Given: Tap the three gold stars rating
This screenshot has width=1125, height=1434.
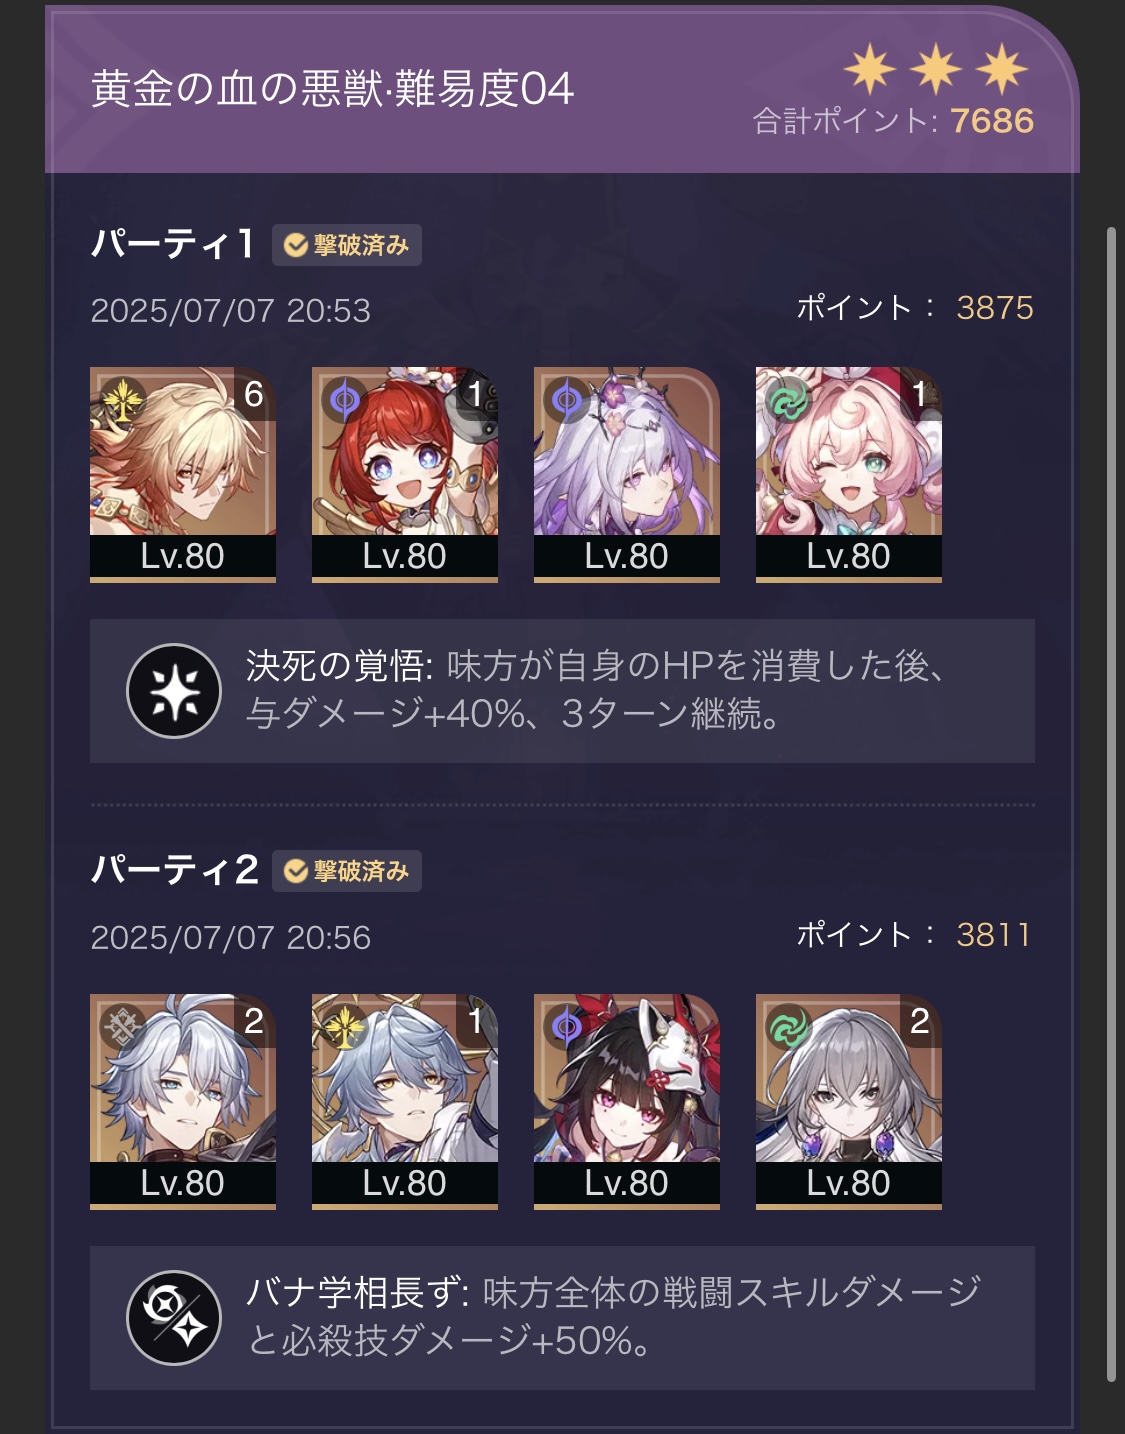Looking at the screenshot, I should [x=936, y=69].
